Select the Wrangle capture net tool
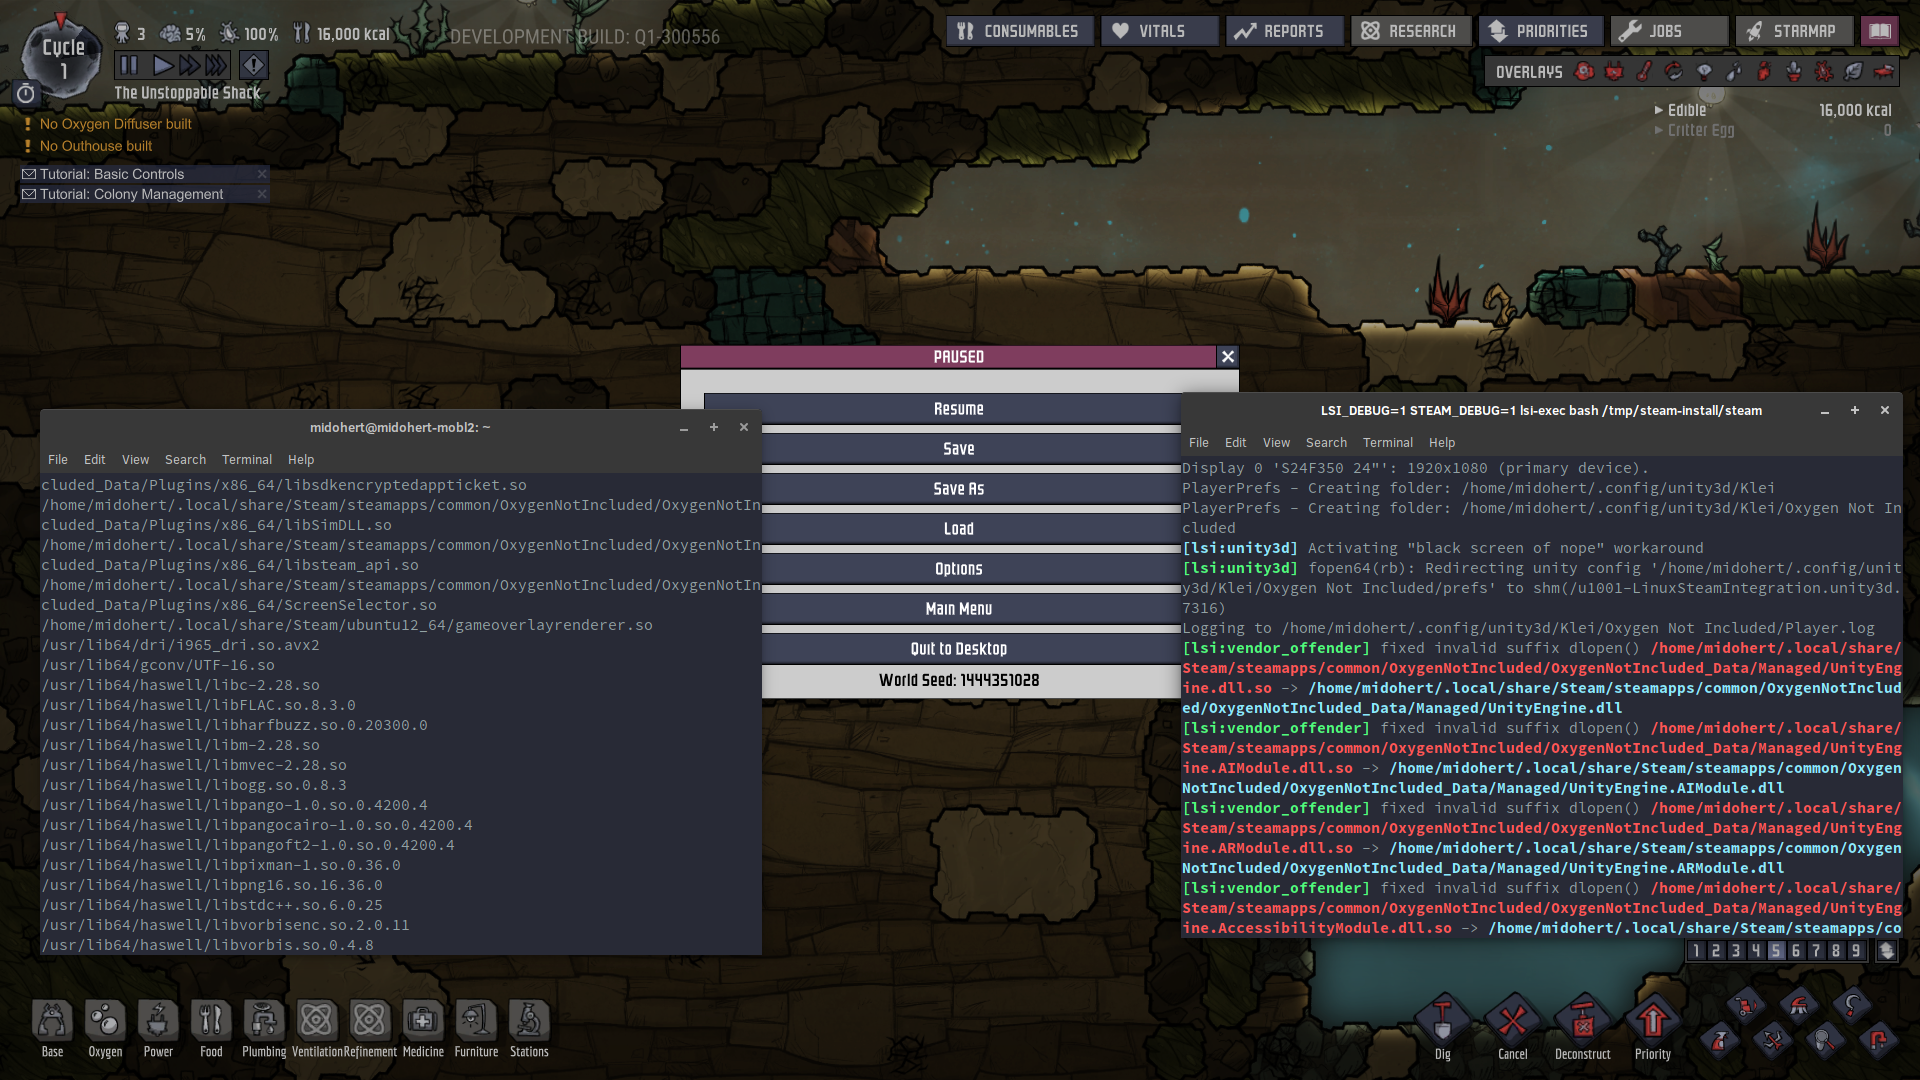 1826,1041
